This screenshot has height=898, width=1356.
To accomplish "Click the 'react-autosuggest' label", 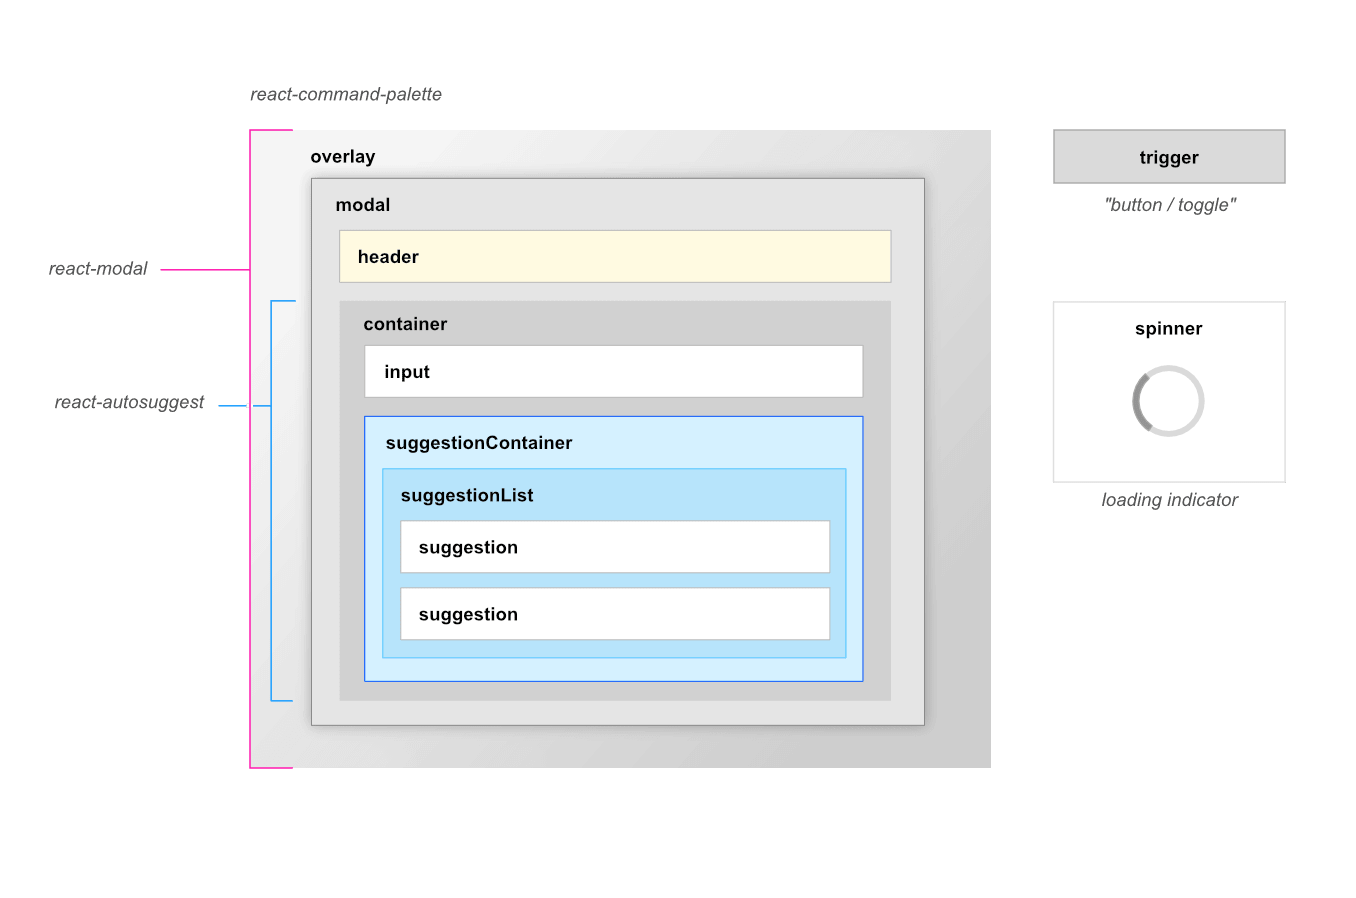I will [x=129, y=402].
